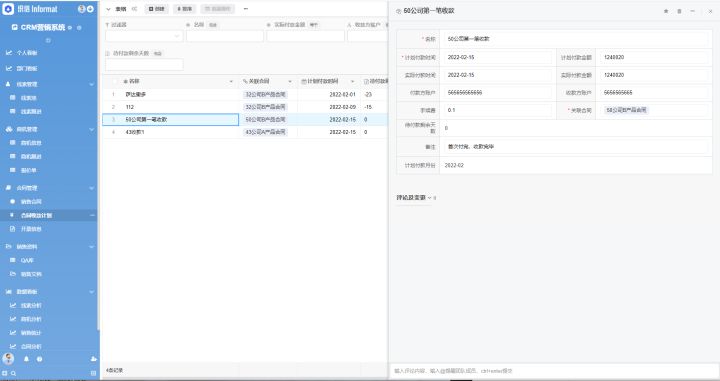The height and width of the screenshot is (381, 720).
Task: Click the 计划付款金额 field value 1240020
Action: click(653, 57)
